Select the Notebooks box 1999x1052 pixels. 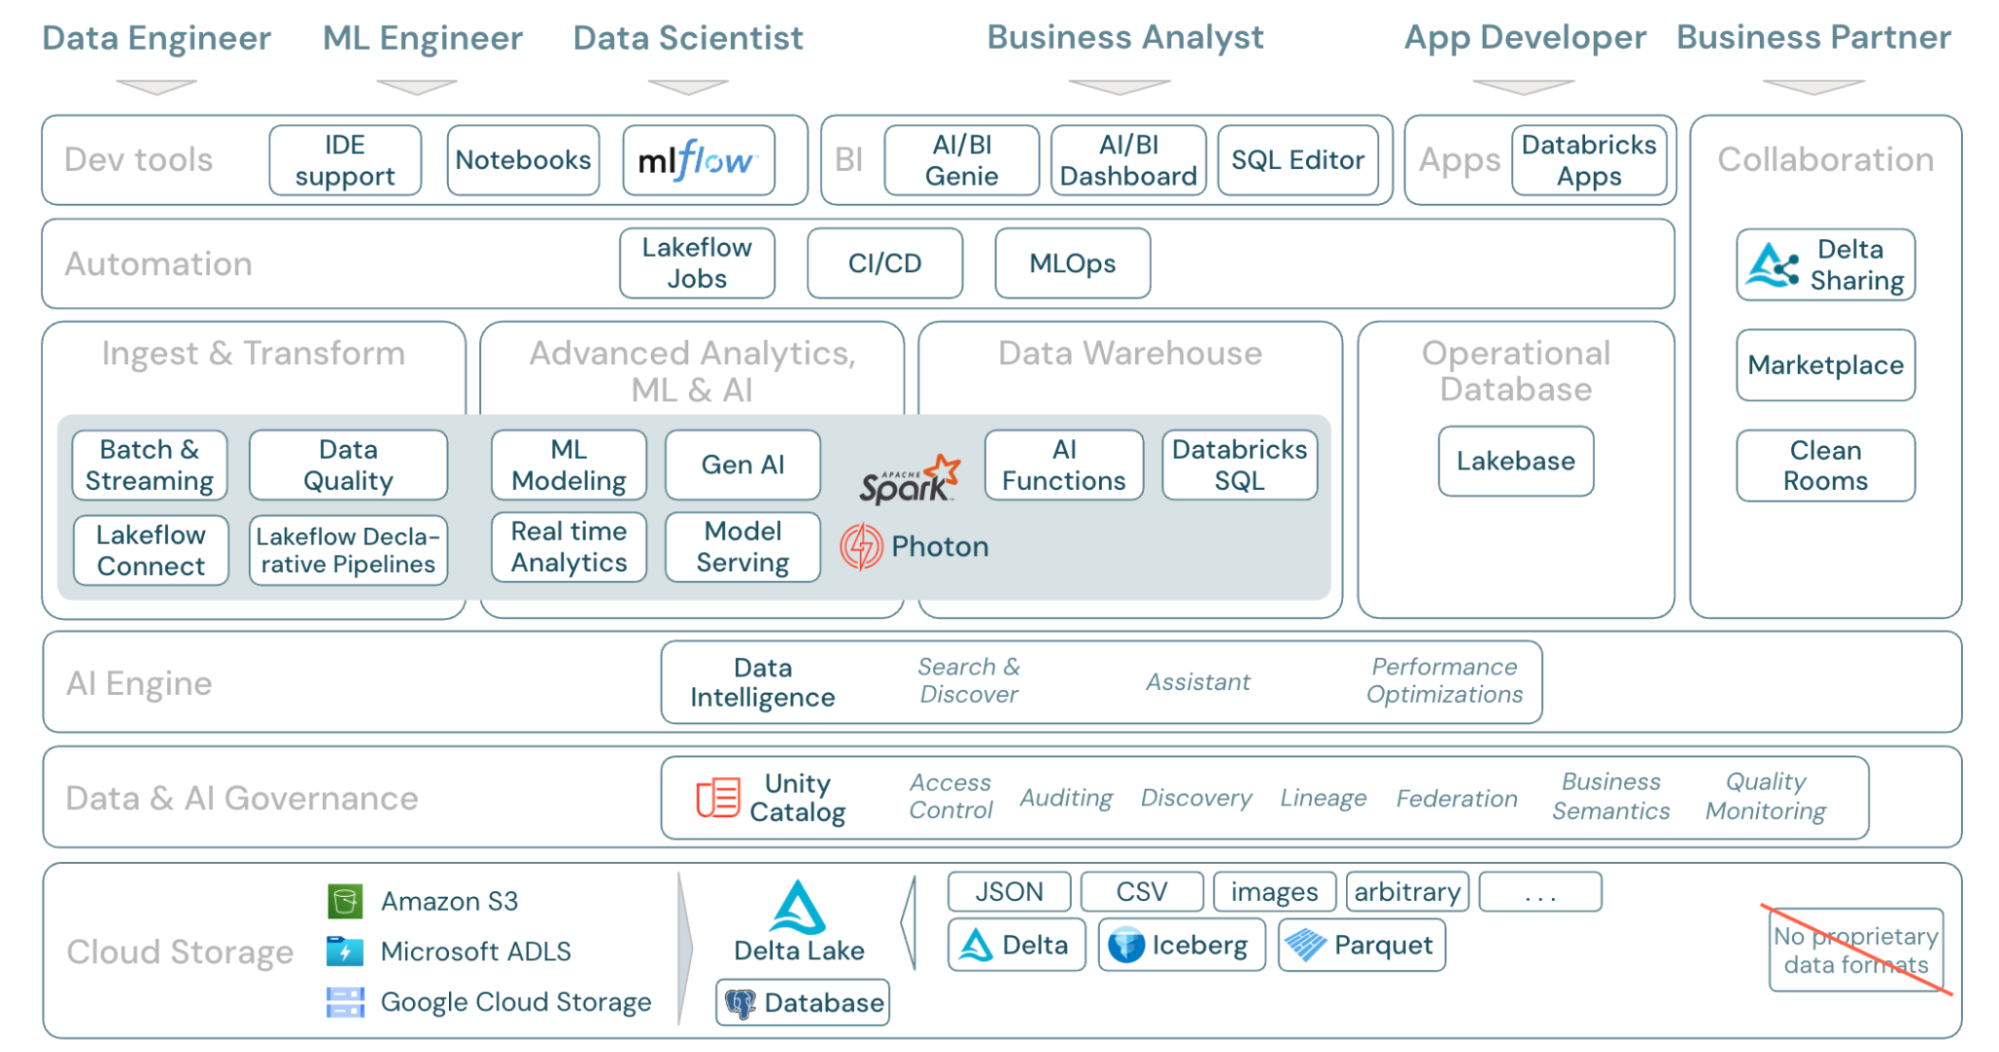(x=523, y=160)
